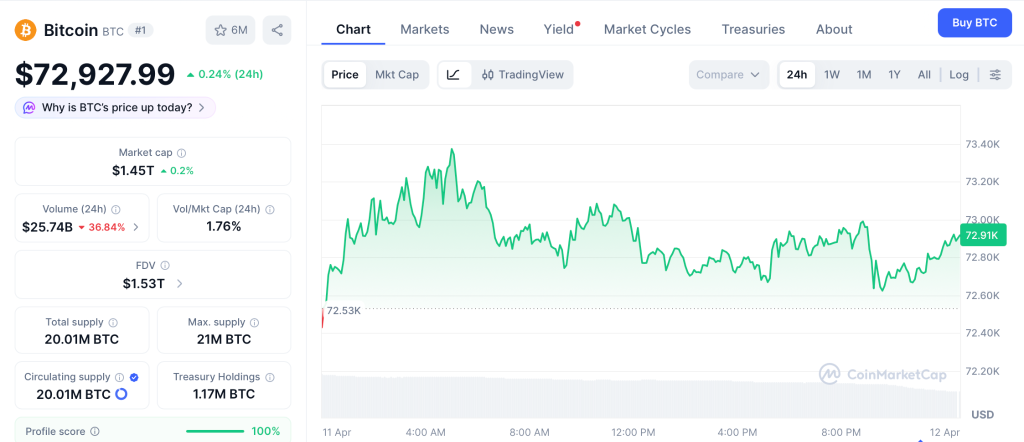Click the Circulating supply verified badge
Image resolution: width=1024 pixels, height=442 pixels.
135,377
